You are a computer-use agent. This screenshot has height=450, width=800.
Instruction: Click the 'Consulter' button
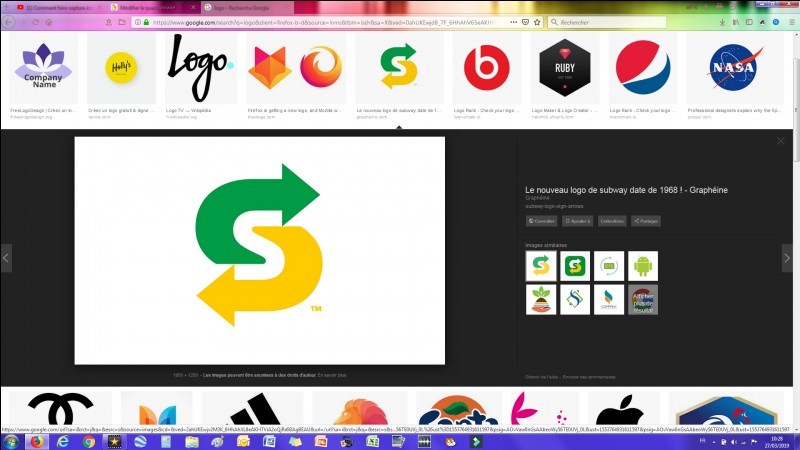click(541, 221)
